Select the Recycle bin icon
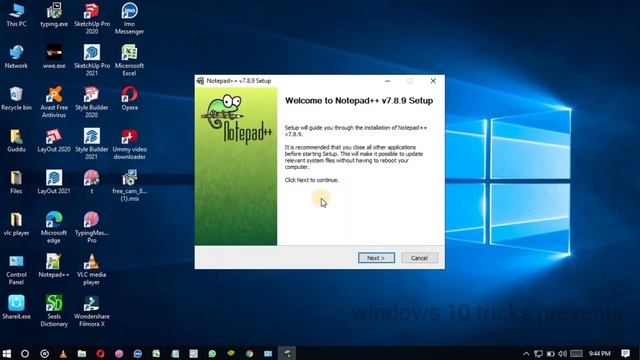640x360 pixels. pos(16,98)
